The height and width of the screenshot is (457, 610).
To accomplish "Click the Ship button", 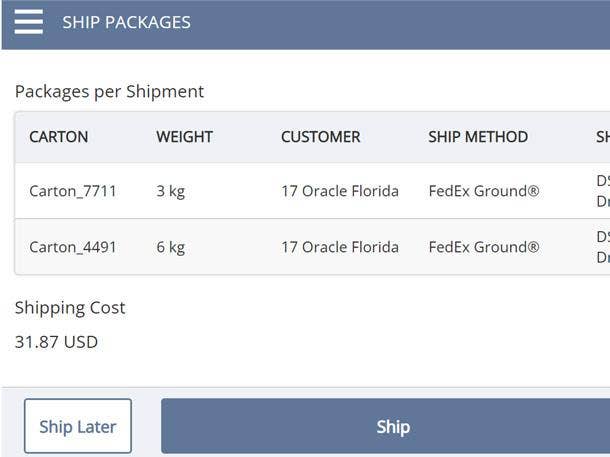I will [393, 427].
